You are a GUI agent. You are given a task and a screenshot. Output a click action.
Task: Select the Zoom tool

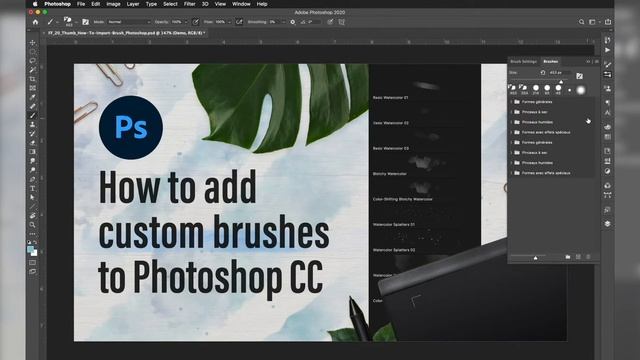tap(32, 224)
